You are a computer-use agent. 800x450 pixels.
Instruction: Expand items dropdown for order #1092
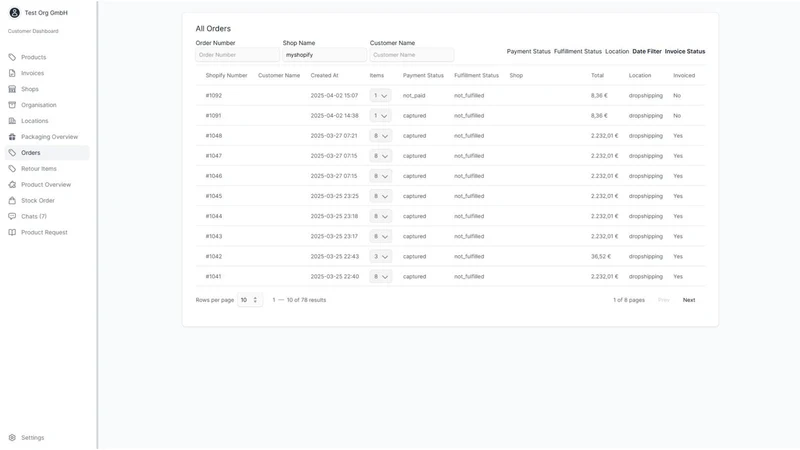coord(380,95)
